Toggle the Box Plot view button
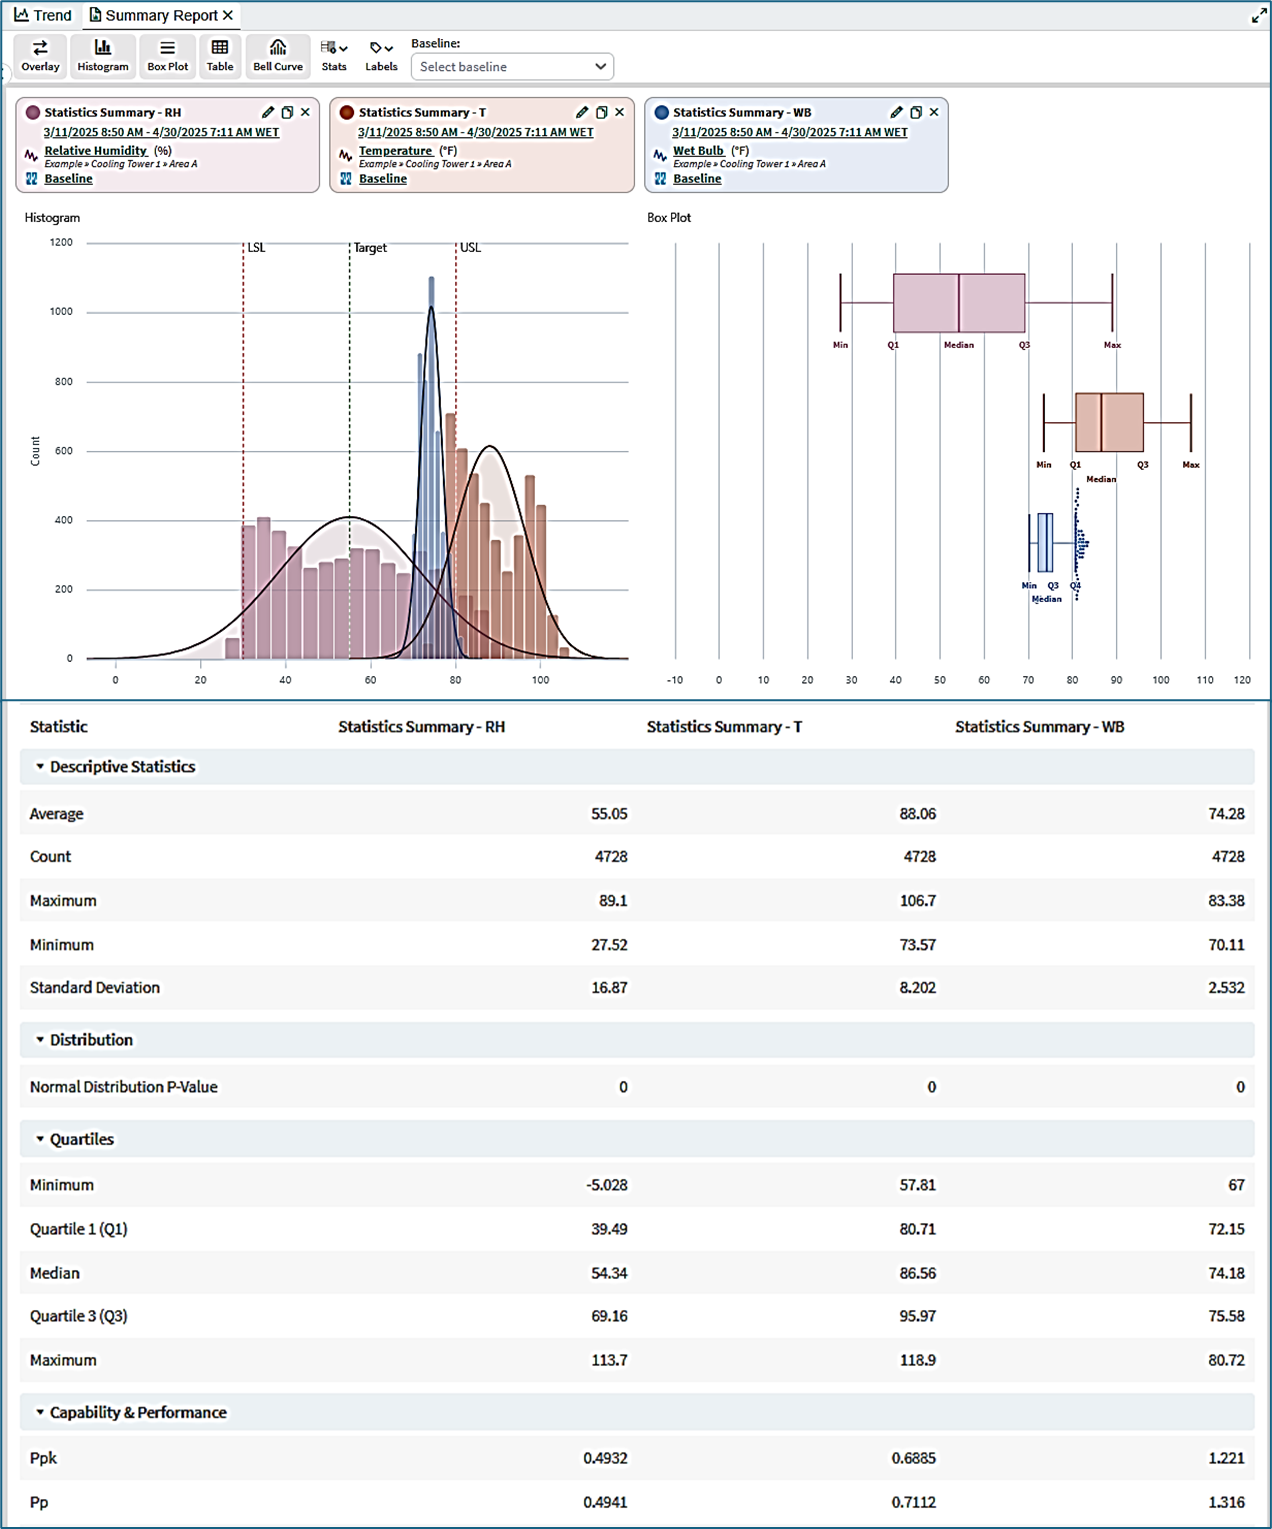Viewport: 1272px width, 1529px height. pyautogui.click(x=167, y=55)
